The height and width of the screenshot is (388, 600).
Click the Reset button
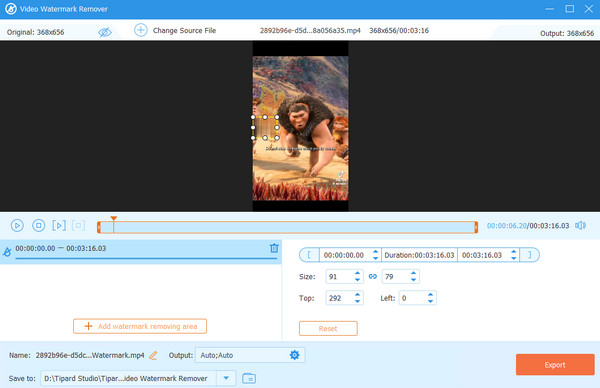click(328, 328)
